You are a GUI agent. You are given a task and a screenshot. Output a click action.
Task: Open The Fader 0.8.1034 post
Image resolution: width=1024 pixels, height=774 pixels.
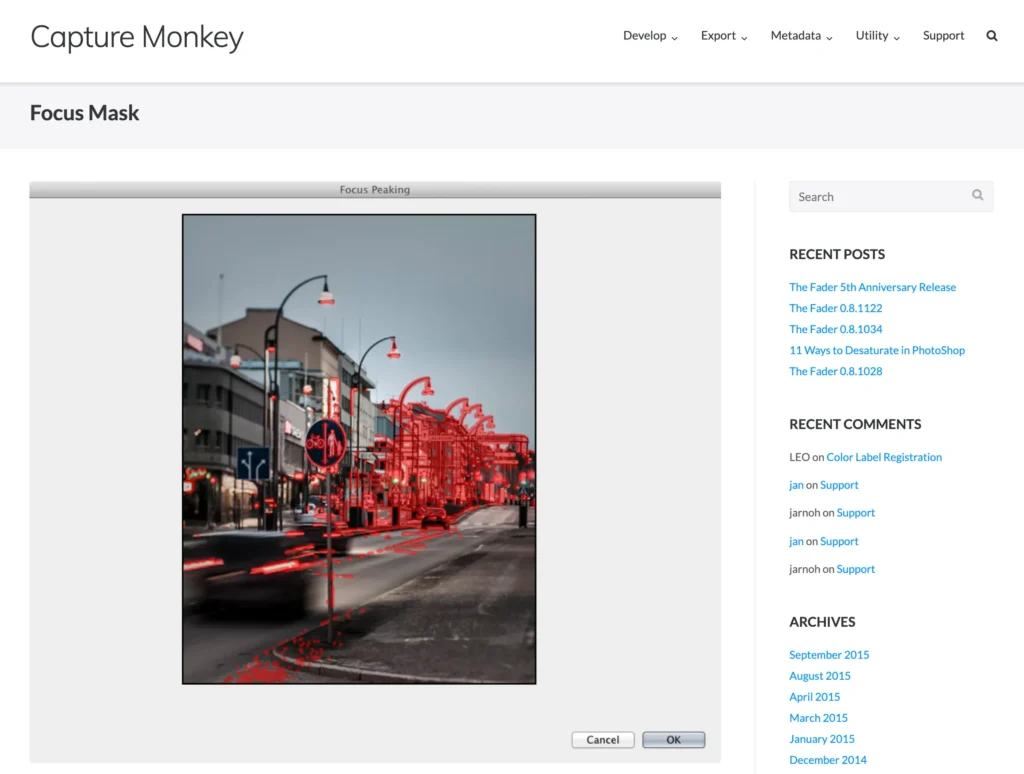pyautogui.click(x=835, y=329)
